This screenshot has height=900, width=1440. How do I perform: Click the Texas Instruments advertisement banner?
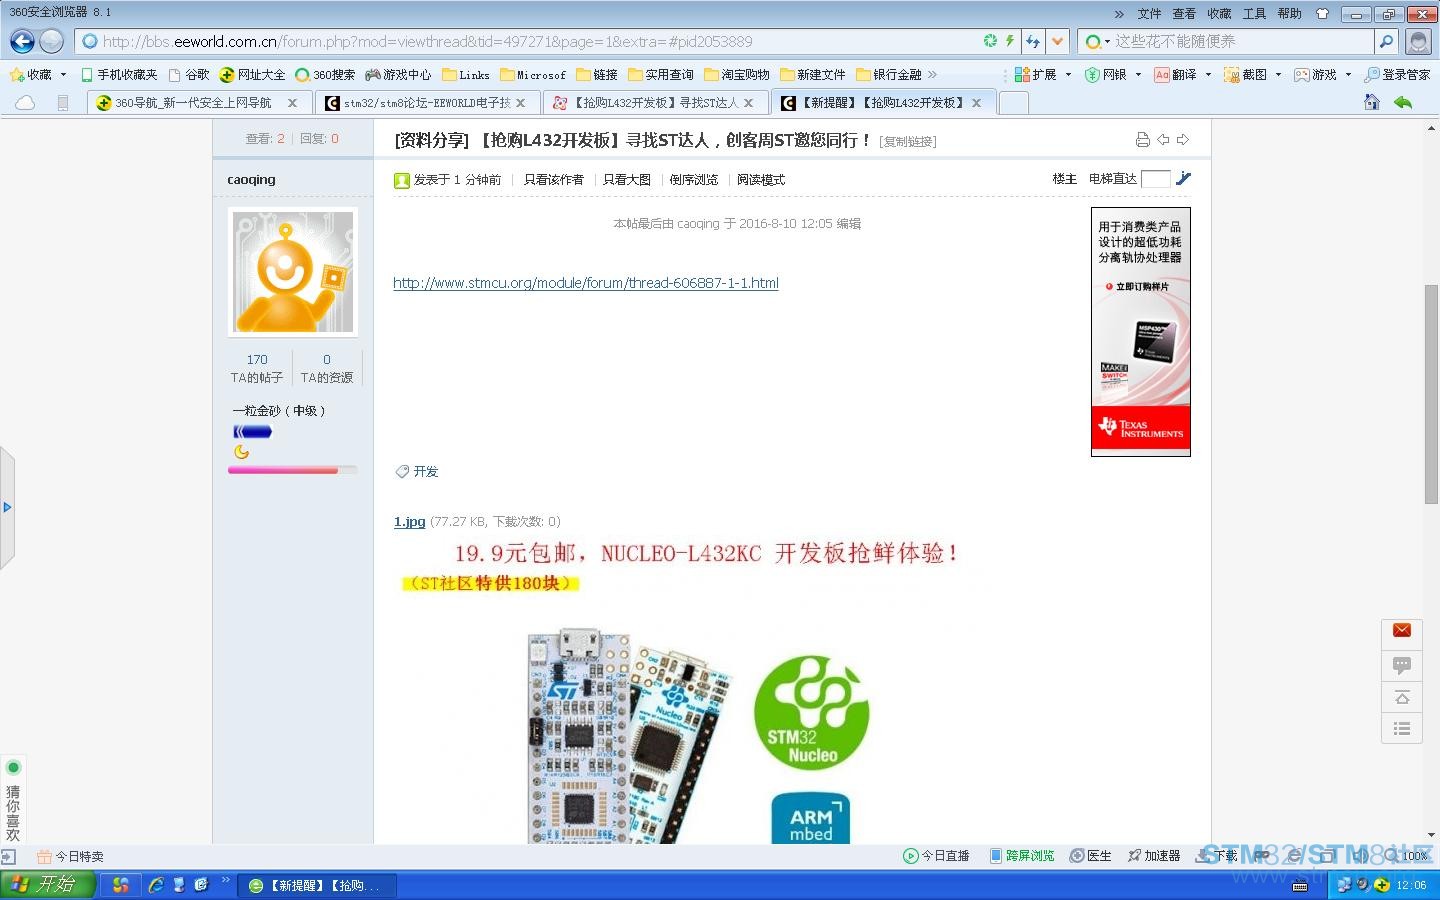[1141, 332]
